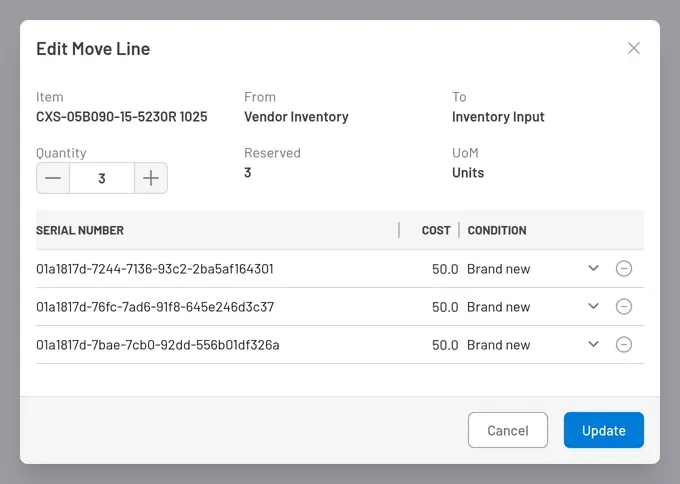Click the Vendor Inventory source value

(296, 117)
